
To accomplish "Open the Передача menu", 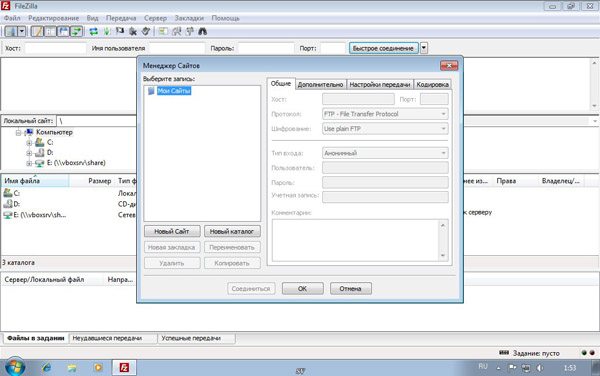I will tap(121, 18).
